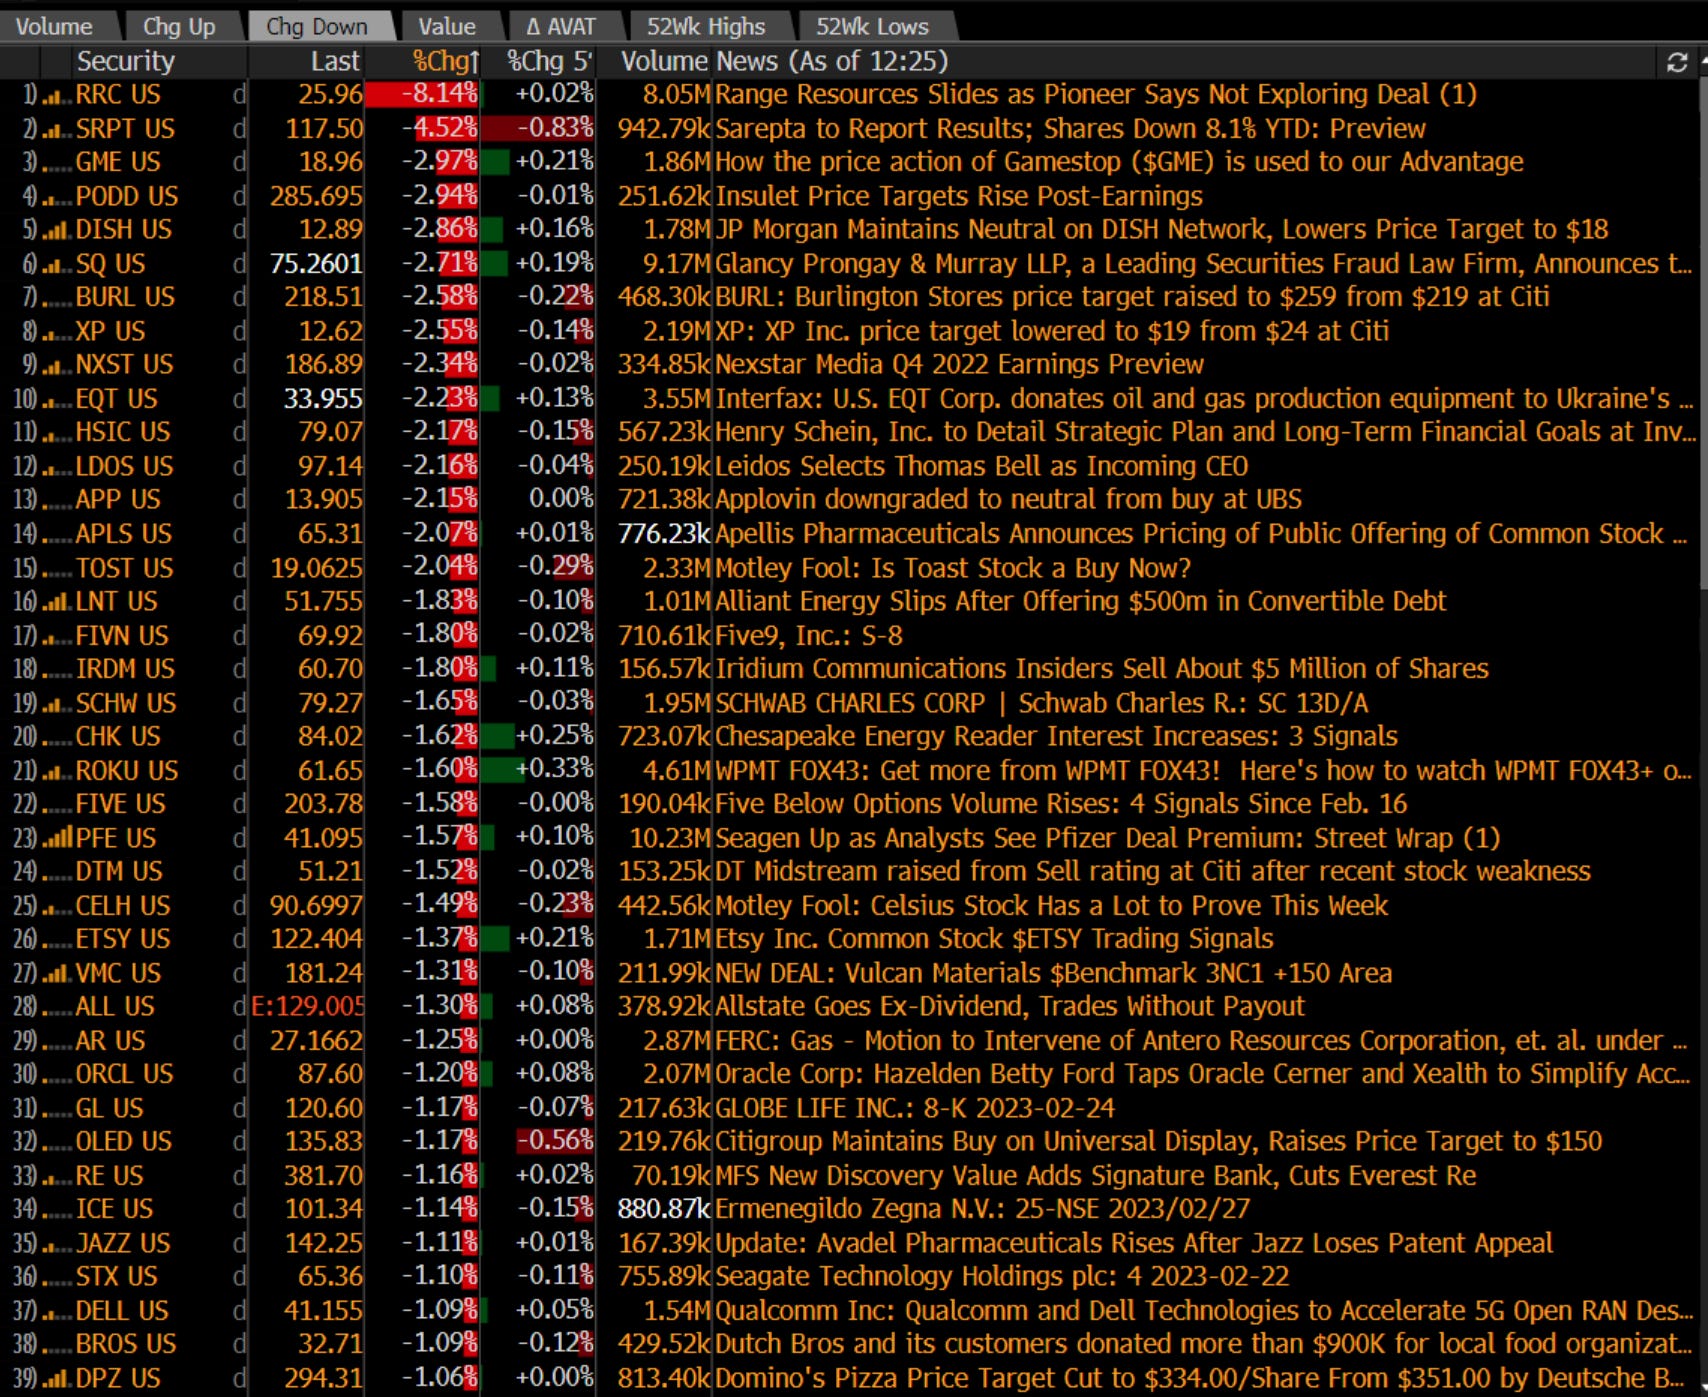The width and height of the screenshot is (1708, 1397).
Task: Sort by the Last column header
Action: (335, 61)
